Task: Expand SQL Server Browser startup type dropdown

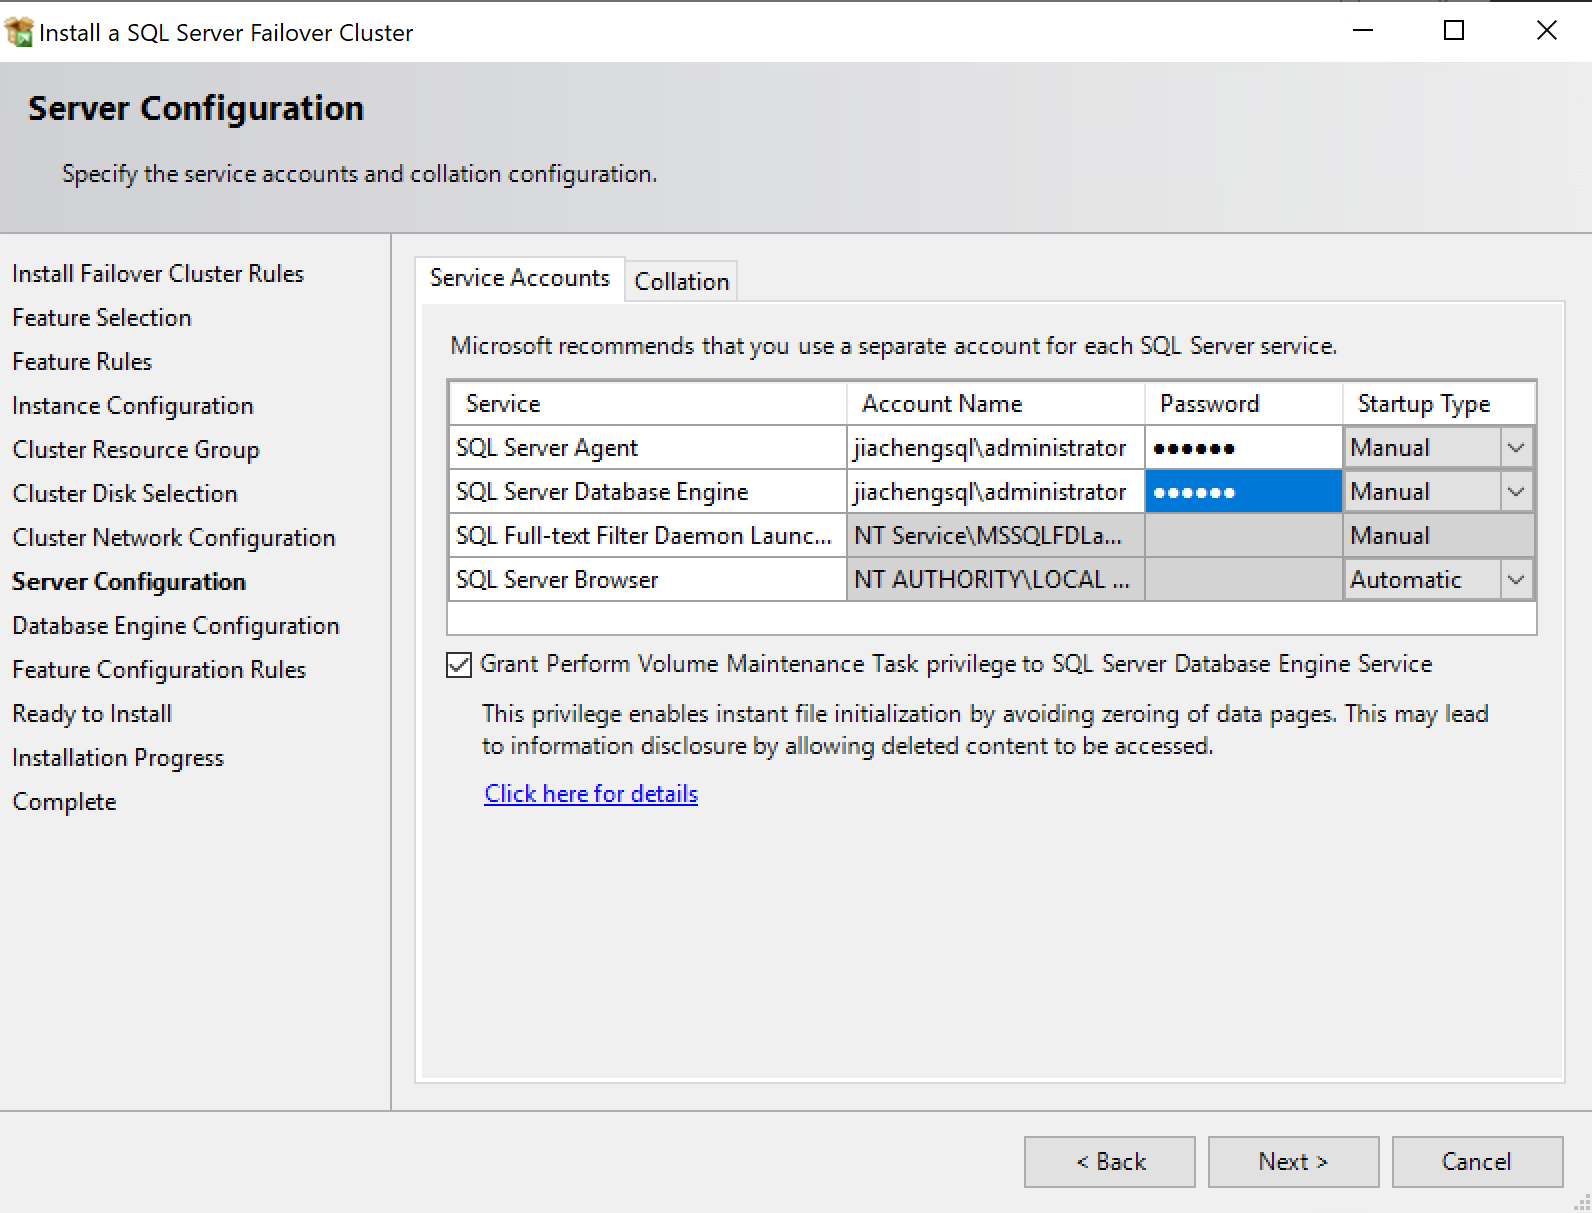Action: [1516, 580]
